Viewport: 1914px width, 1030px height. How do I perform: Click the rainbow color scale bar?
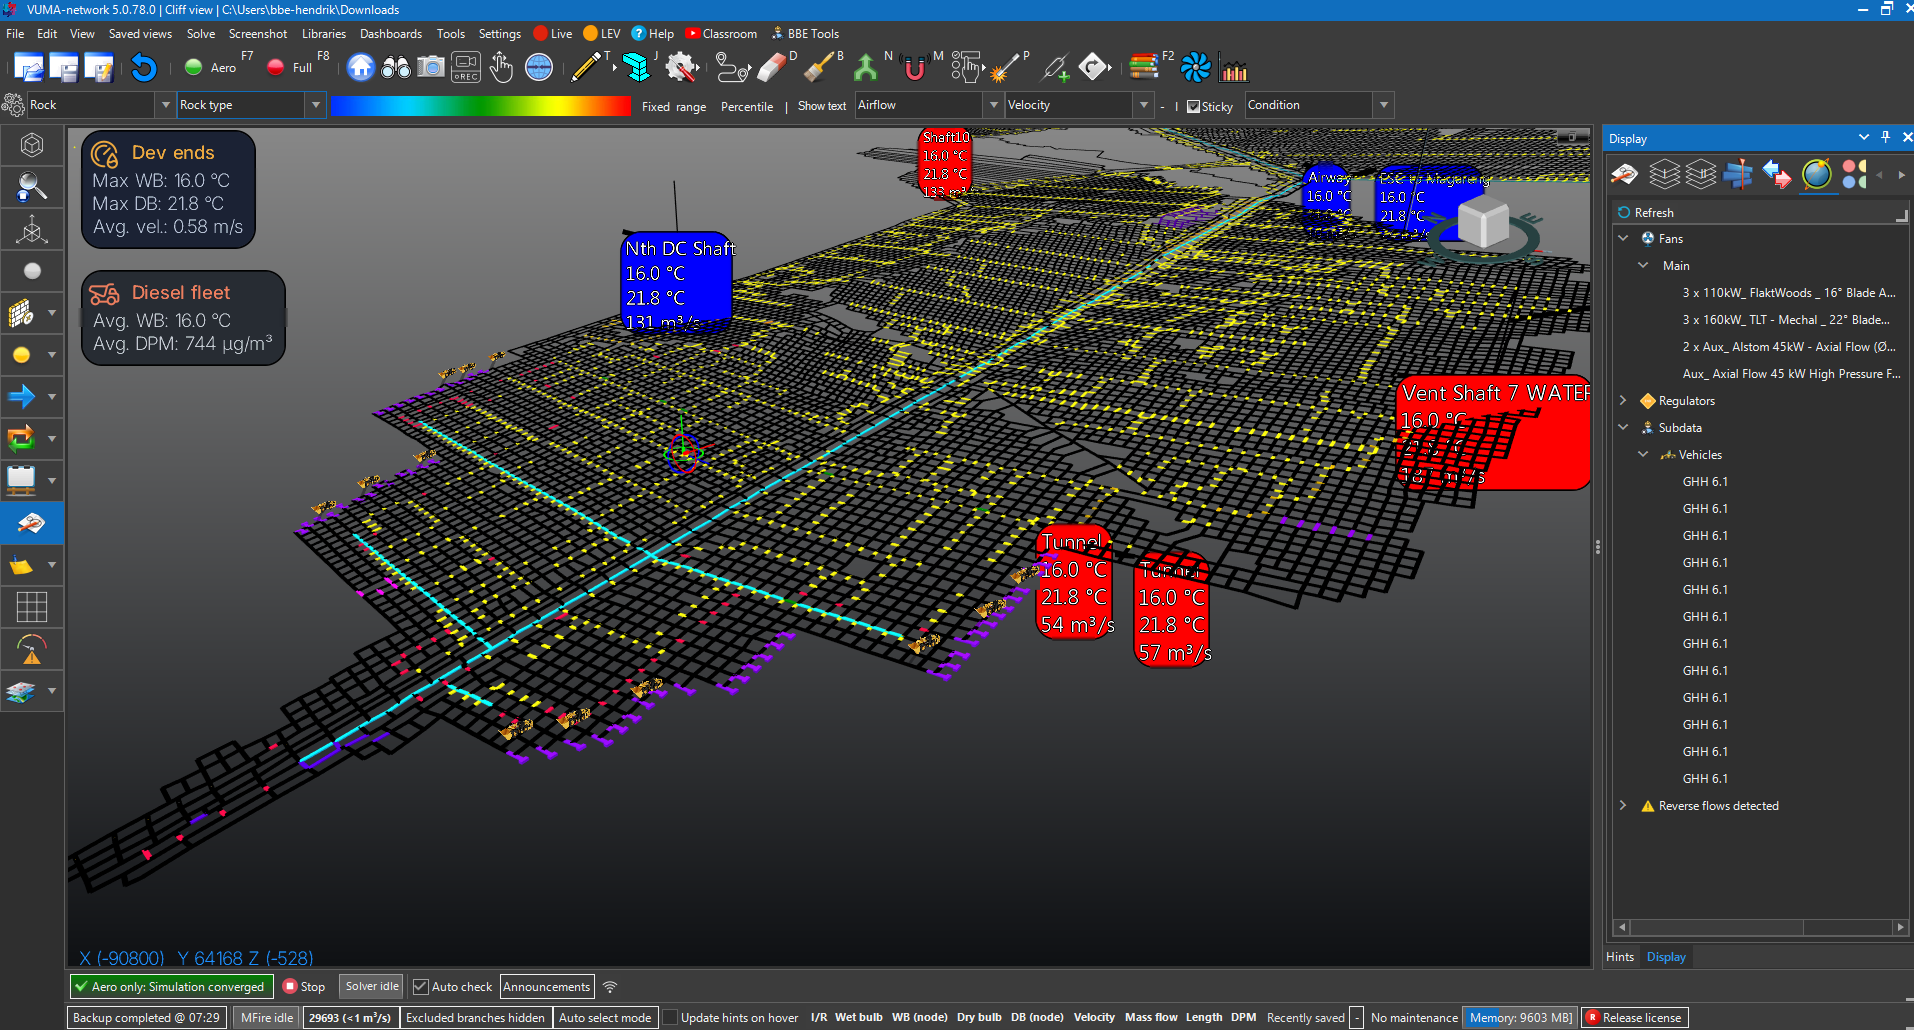point(481,106)
